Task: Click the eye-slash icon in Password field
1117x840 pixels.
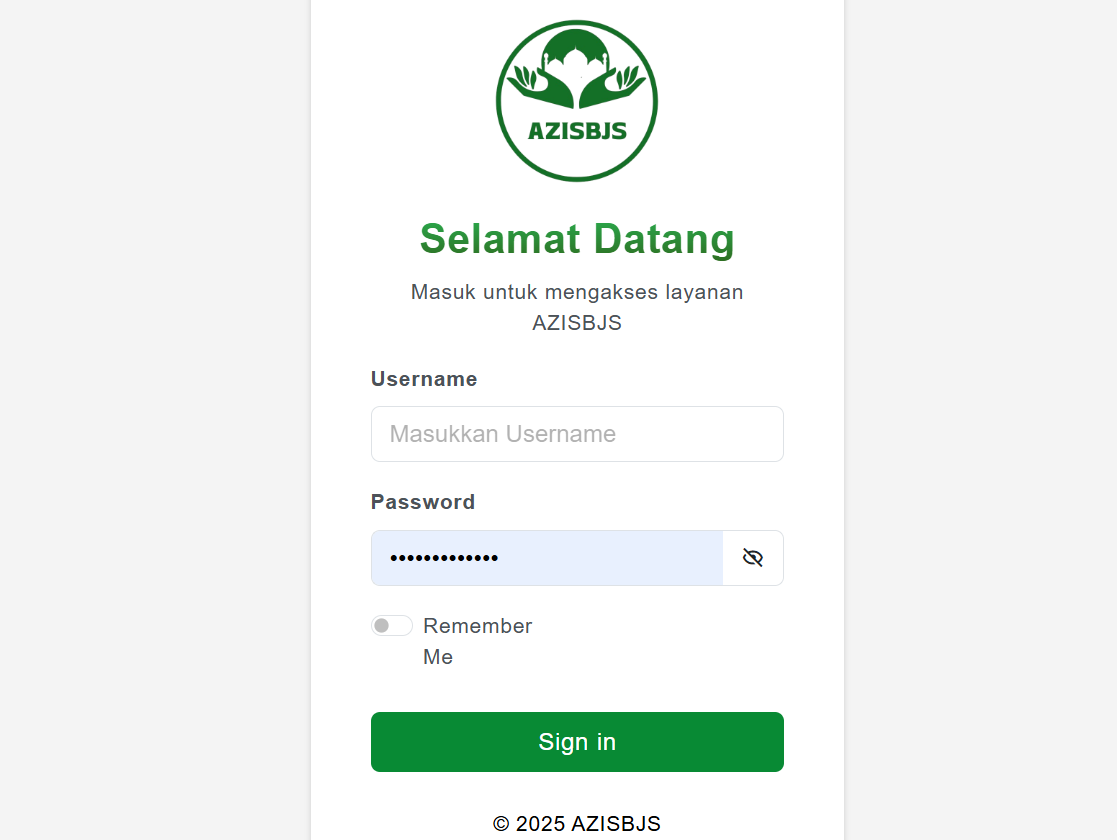Action: point(753,558)
